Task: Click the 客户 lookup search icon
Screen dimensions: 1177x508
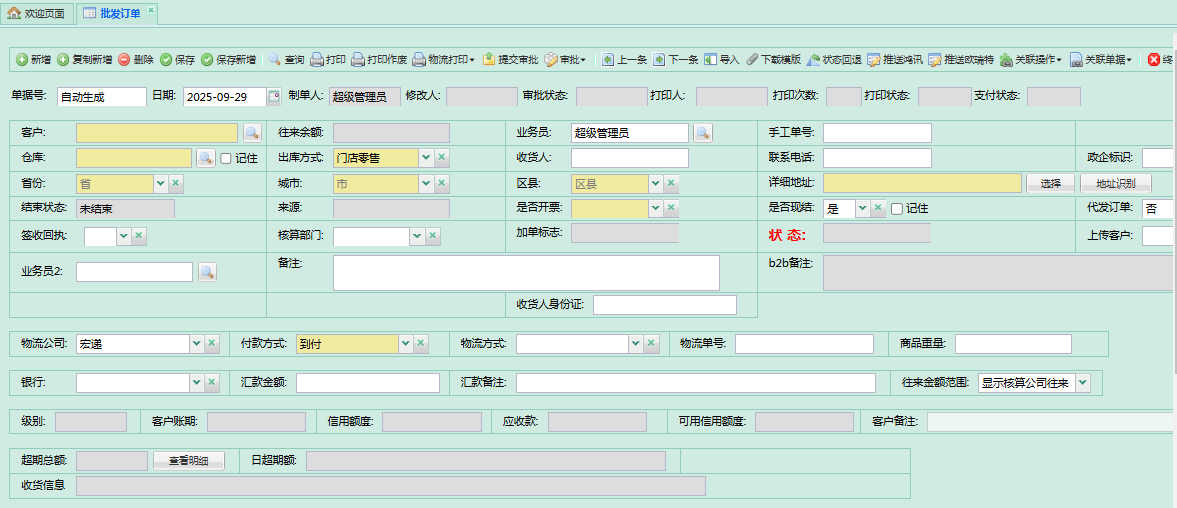Action: pyautogui.click(x=251, y=133)
